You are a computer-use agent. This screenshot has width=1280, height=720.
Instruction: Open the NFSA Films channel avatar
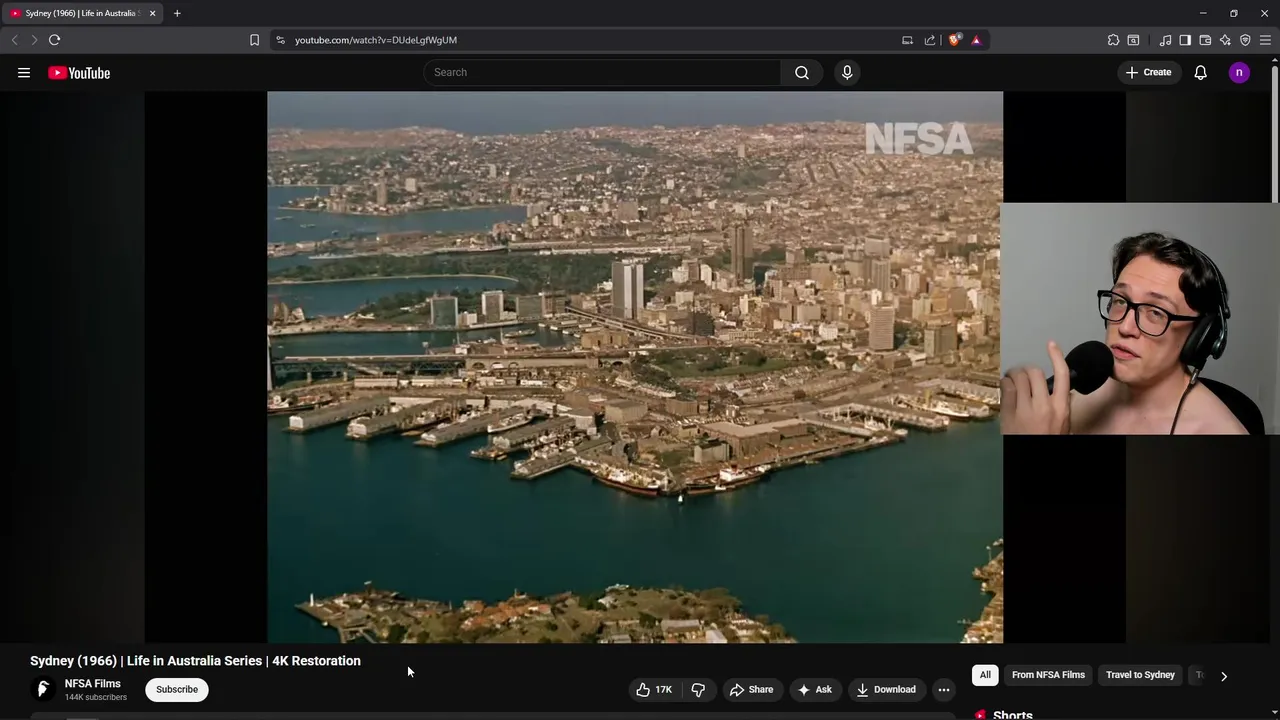pyautogui.click(x=43, y=689)
